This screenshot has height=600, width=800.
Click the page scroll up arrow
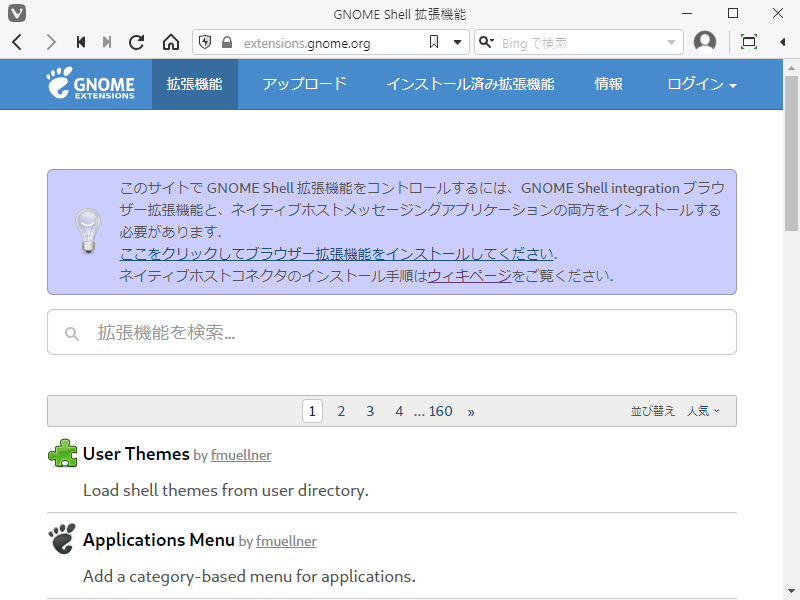click(x=791, y=67)
